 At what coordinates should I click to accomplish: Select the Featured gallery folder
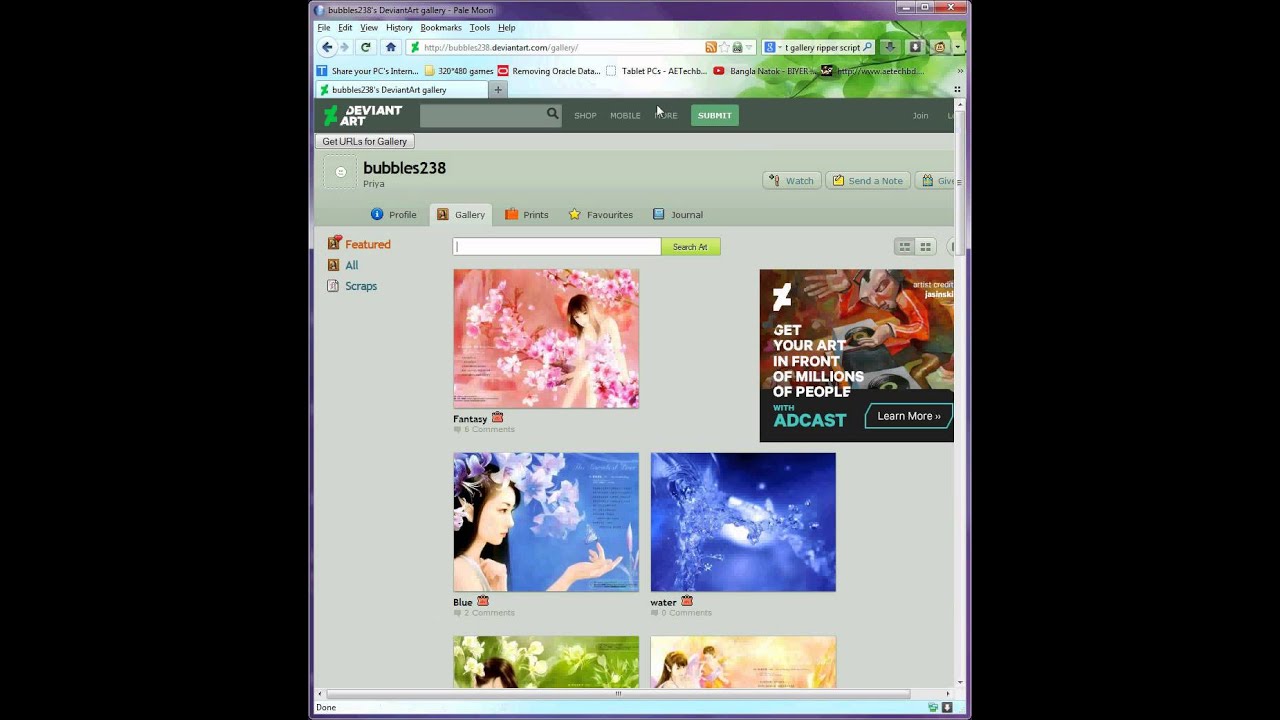(359, 244)
